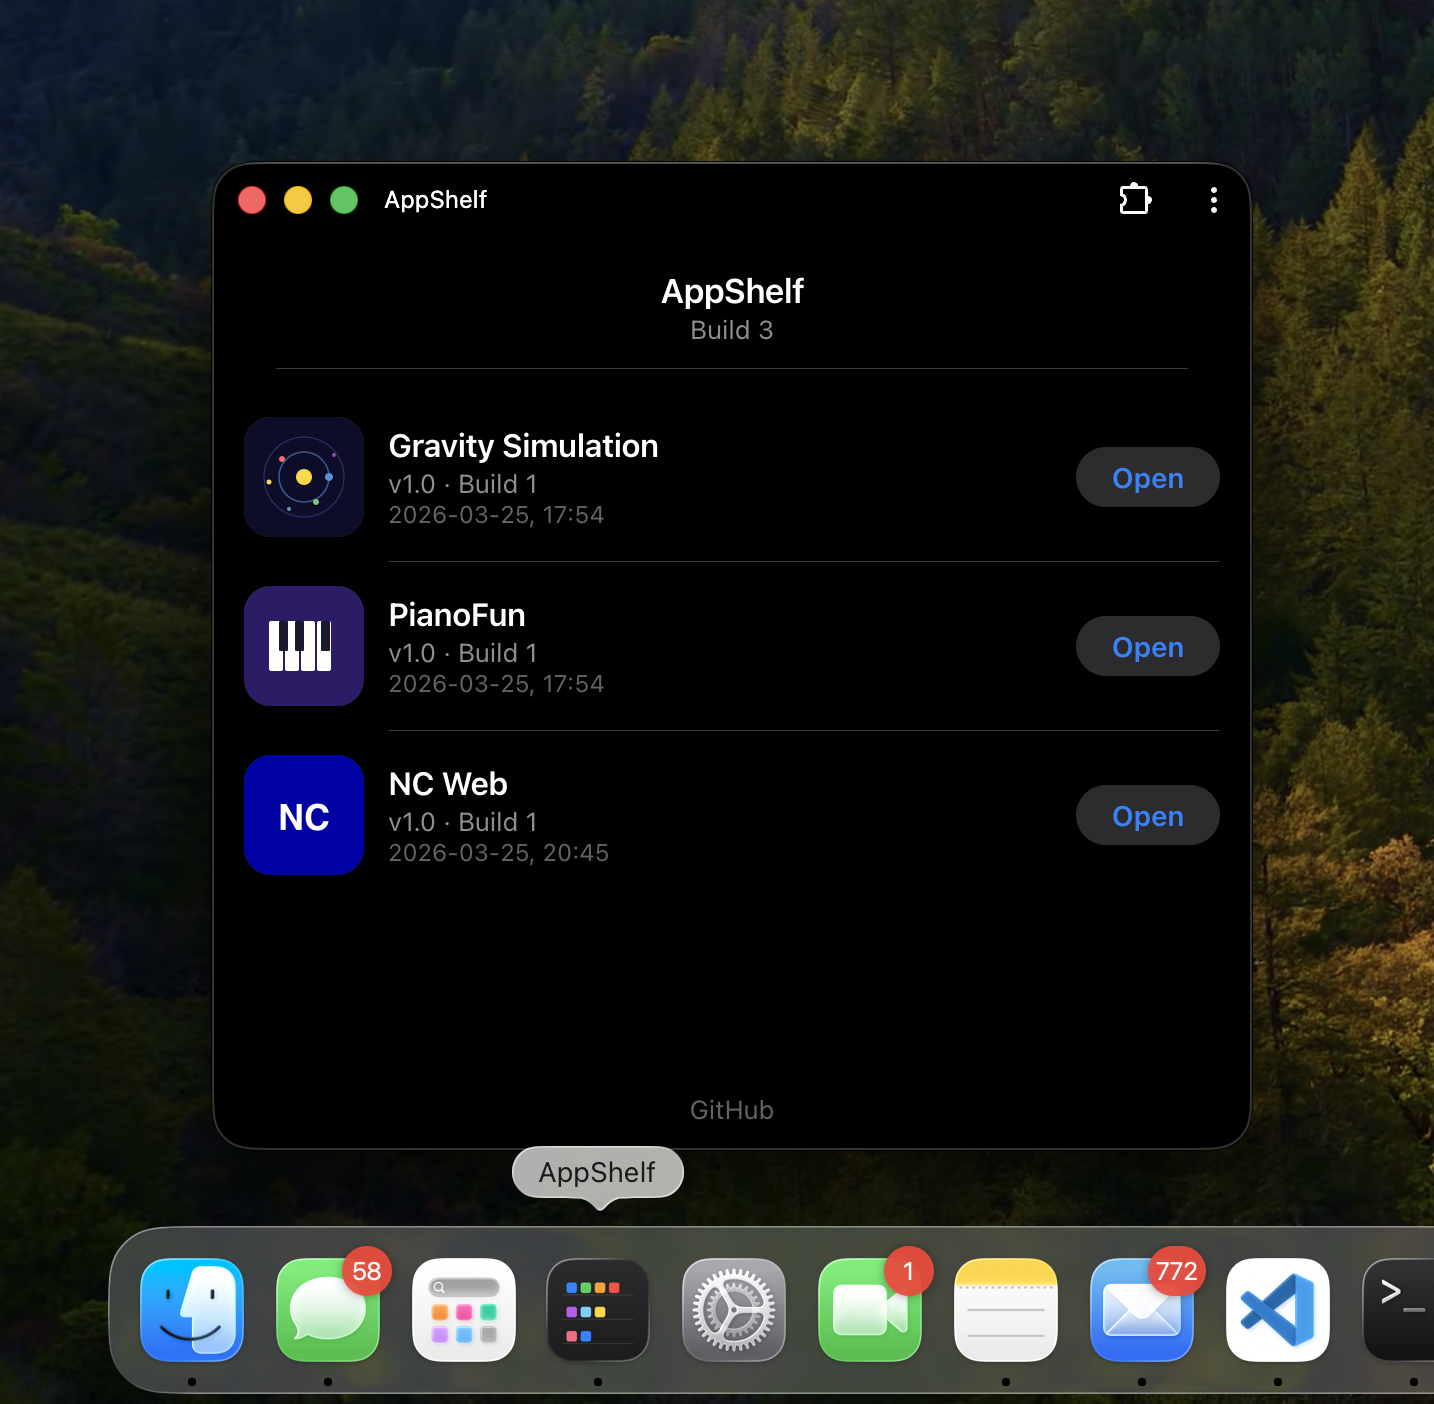Select the Gravity Simulation title text
Viewport: 1434px width, 1404px height.
pos(523,446)
